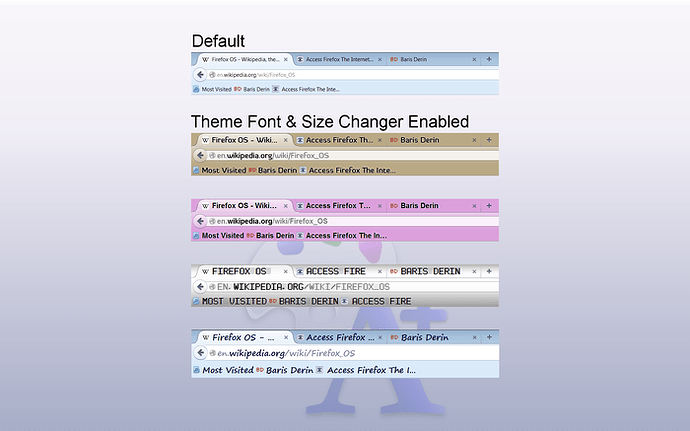Screen dimensions: 690x431
Task: Open Access Firefox The In bookmark in pink toolbar
Action: pyautogui.click(x=342, y=236)
